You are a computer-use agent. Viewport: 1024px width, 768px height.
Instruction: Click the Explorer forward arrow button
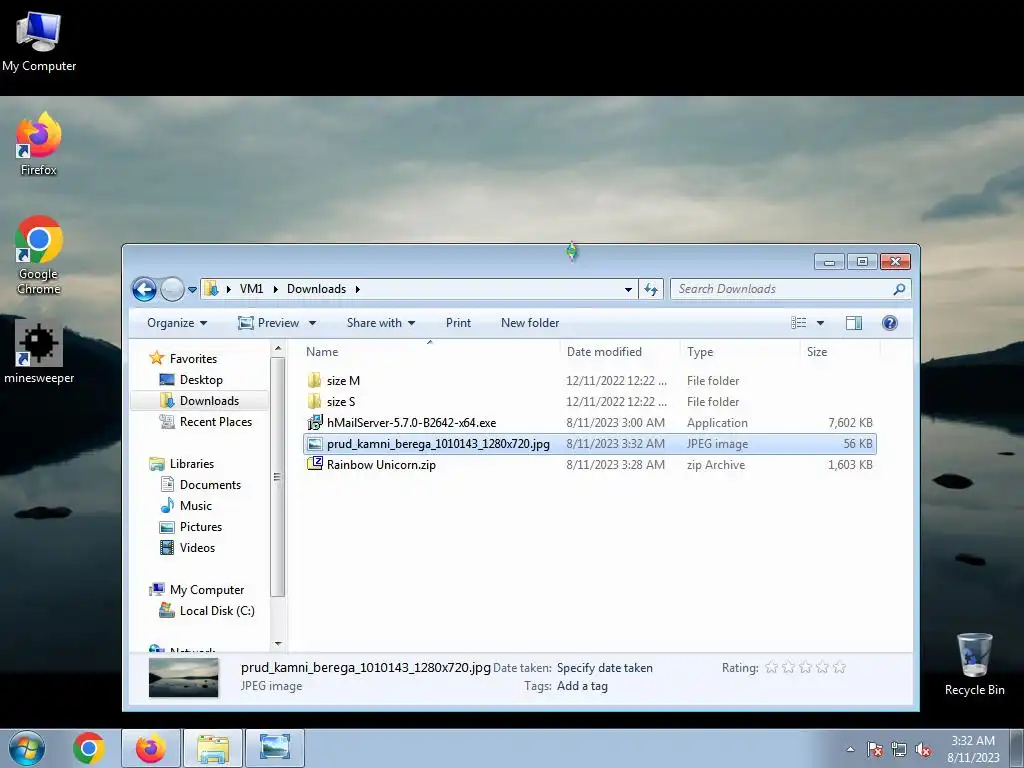(172, 289)
